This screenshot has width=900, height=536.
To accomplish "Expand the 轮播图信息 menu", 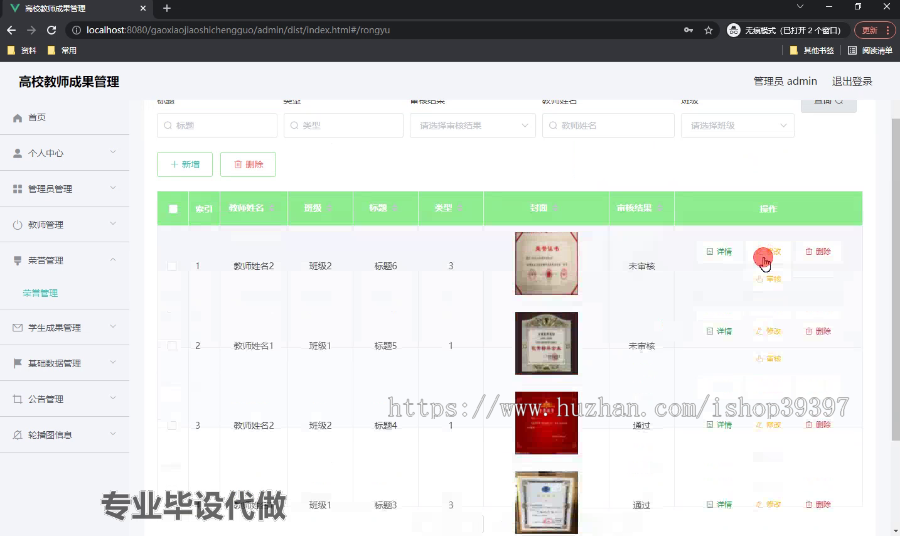I will (x=64, y=434).
